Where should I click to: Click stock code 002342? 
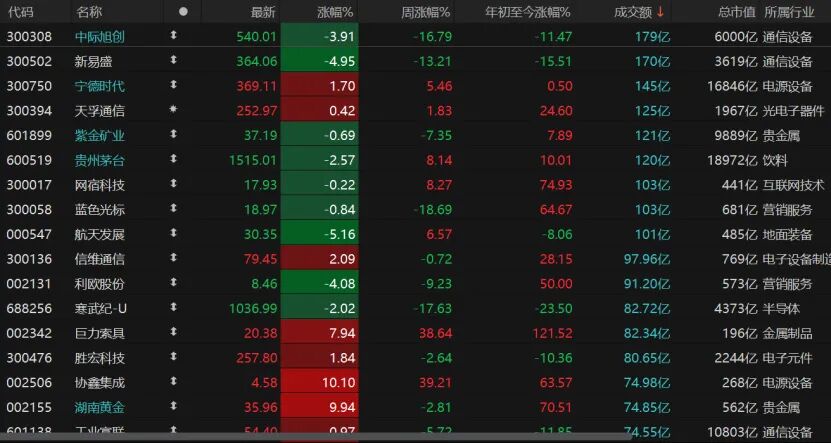29,333
